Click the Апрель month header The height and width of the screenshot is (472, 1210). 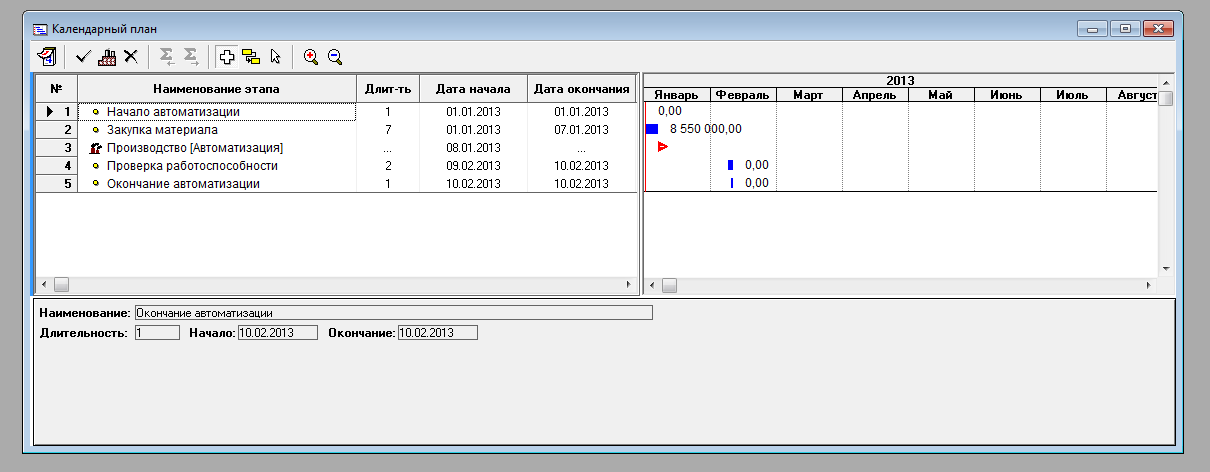click(875, 95)
